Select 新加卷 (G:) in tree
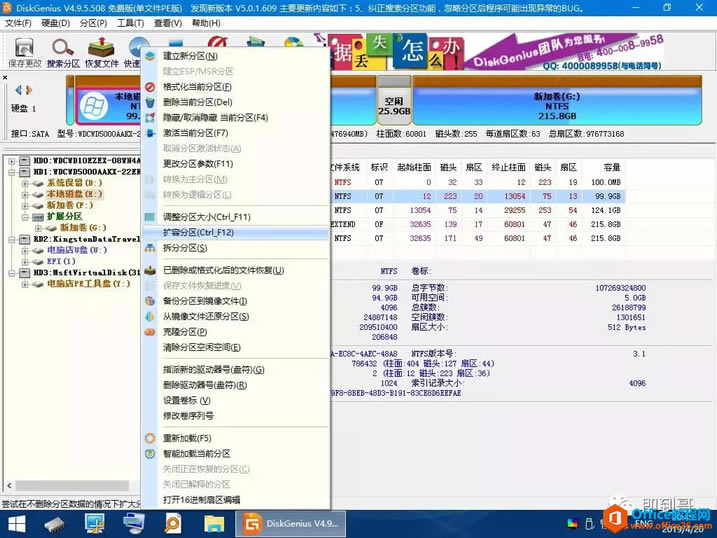 point(83,228)
